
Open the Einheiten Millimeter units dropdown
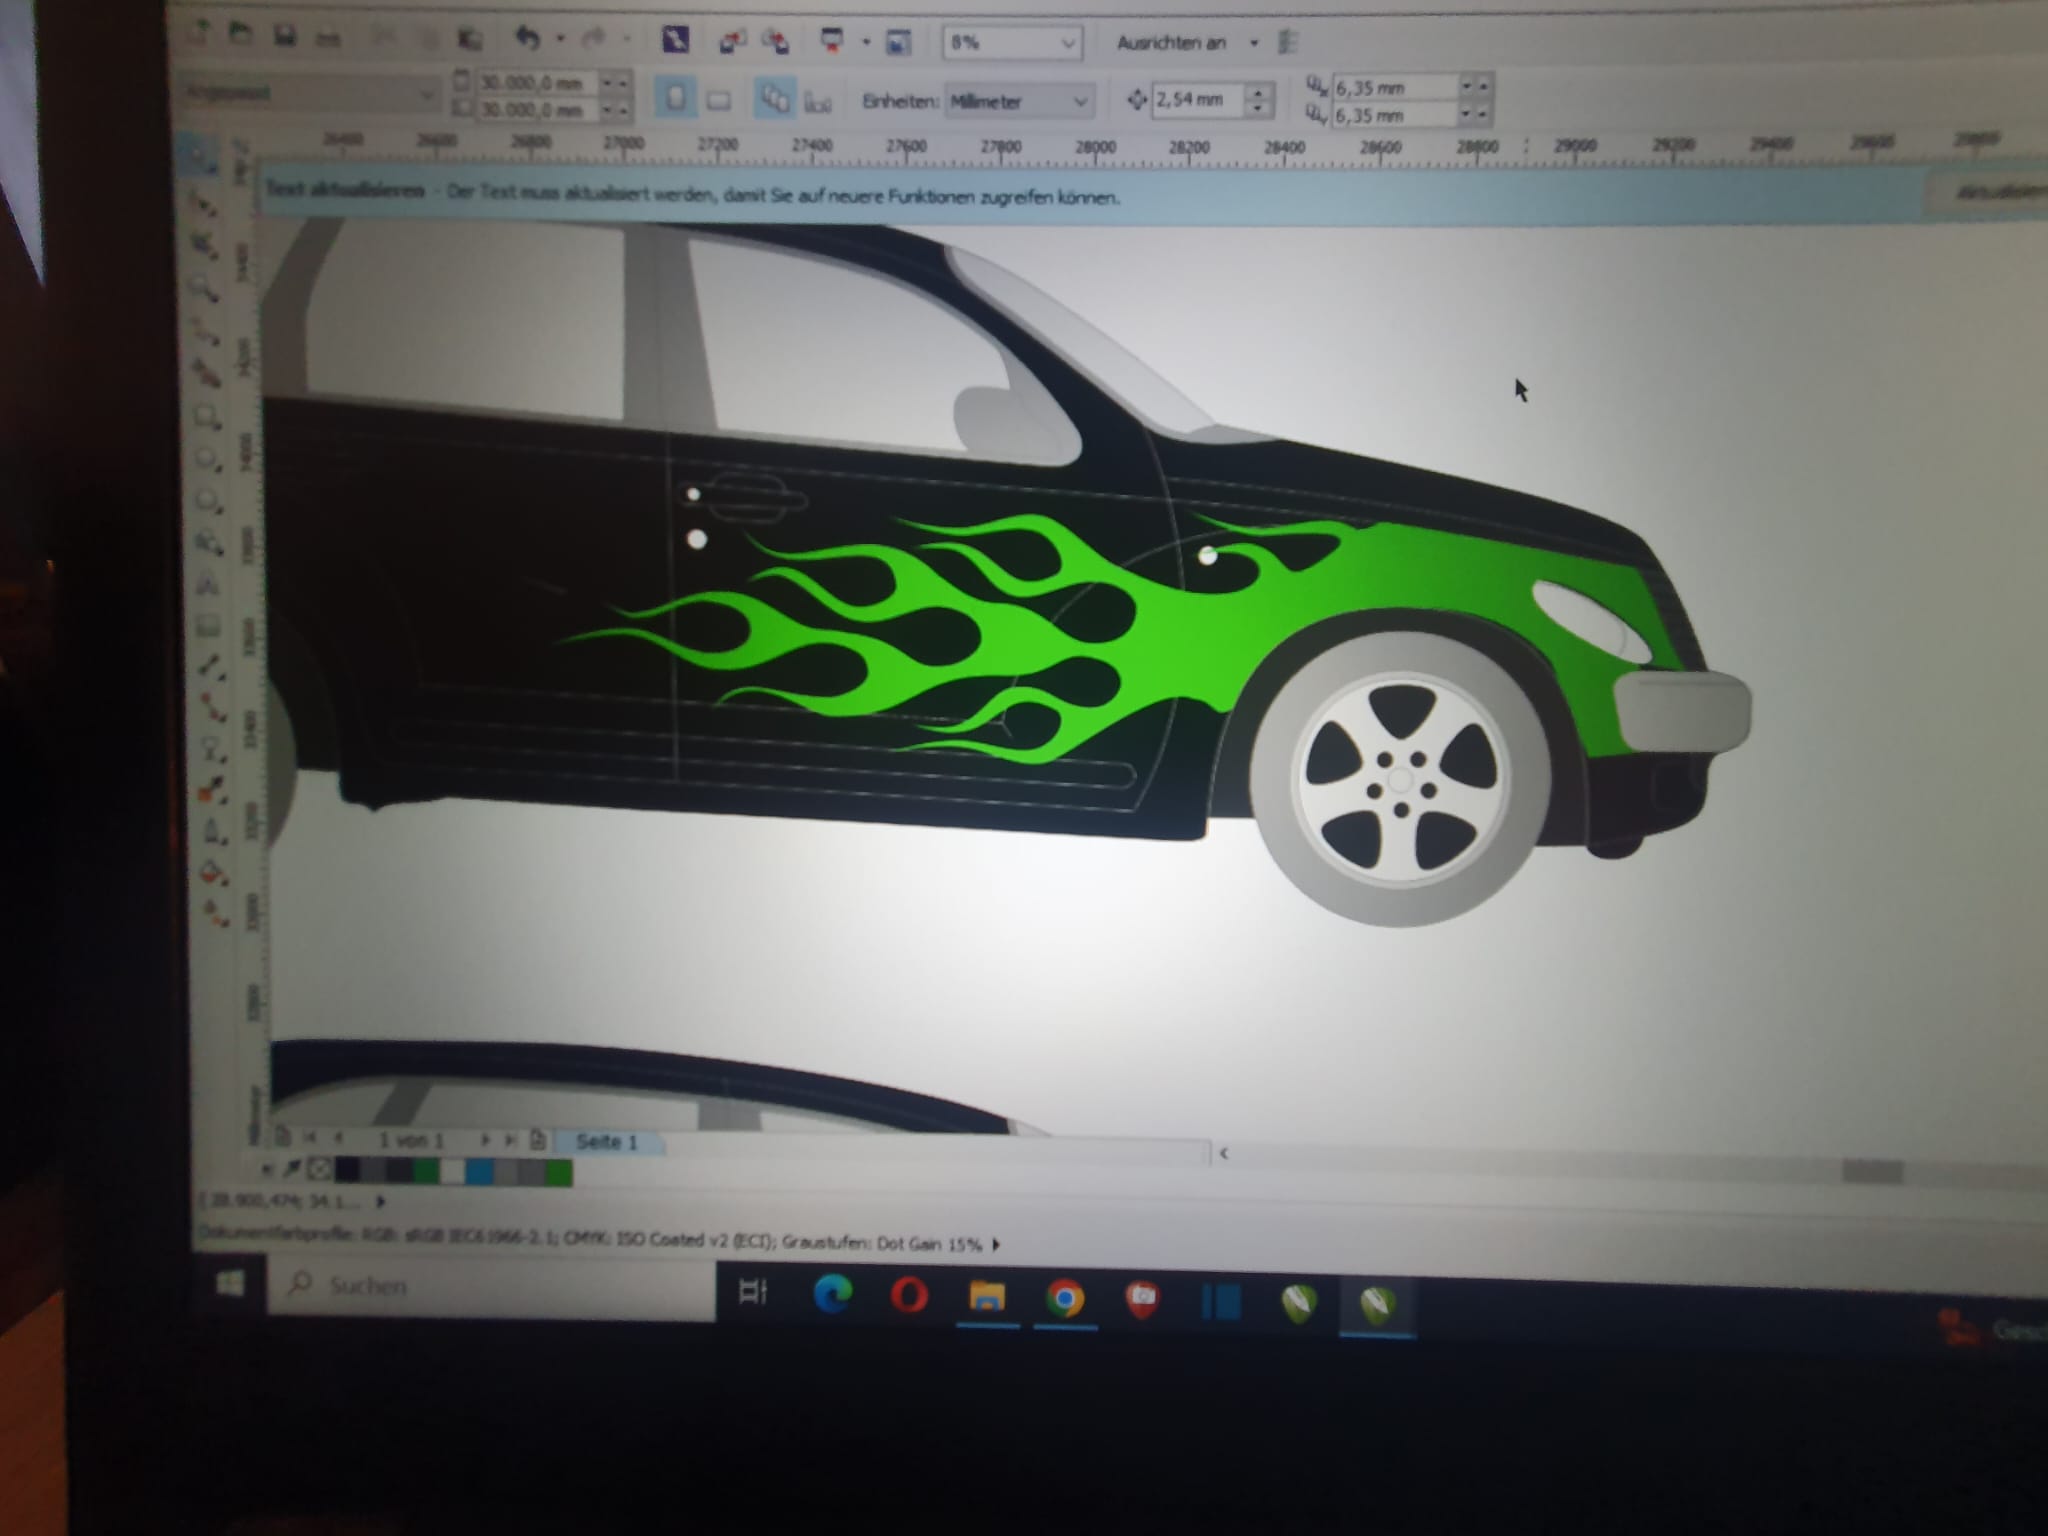coord(1080,102)
